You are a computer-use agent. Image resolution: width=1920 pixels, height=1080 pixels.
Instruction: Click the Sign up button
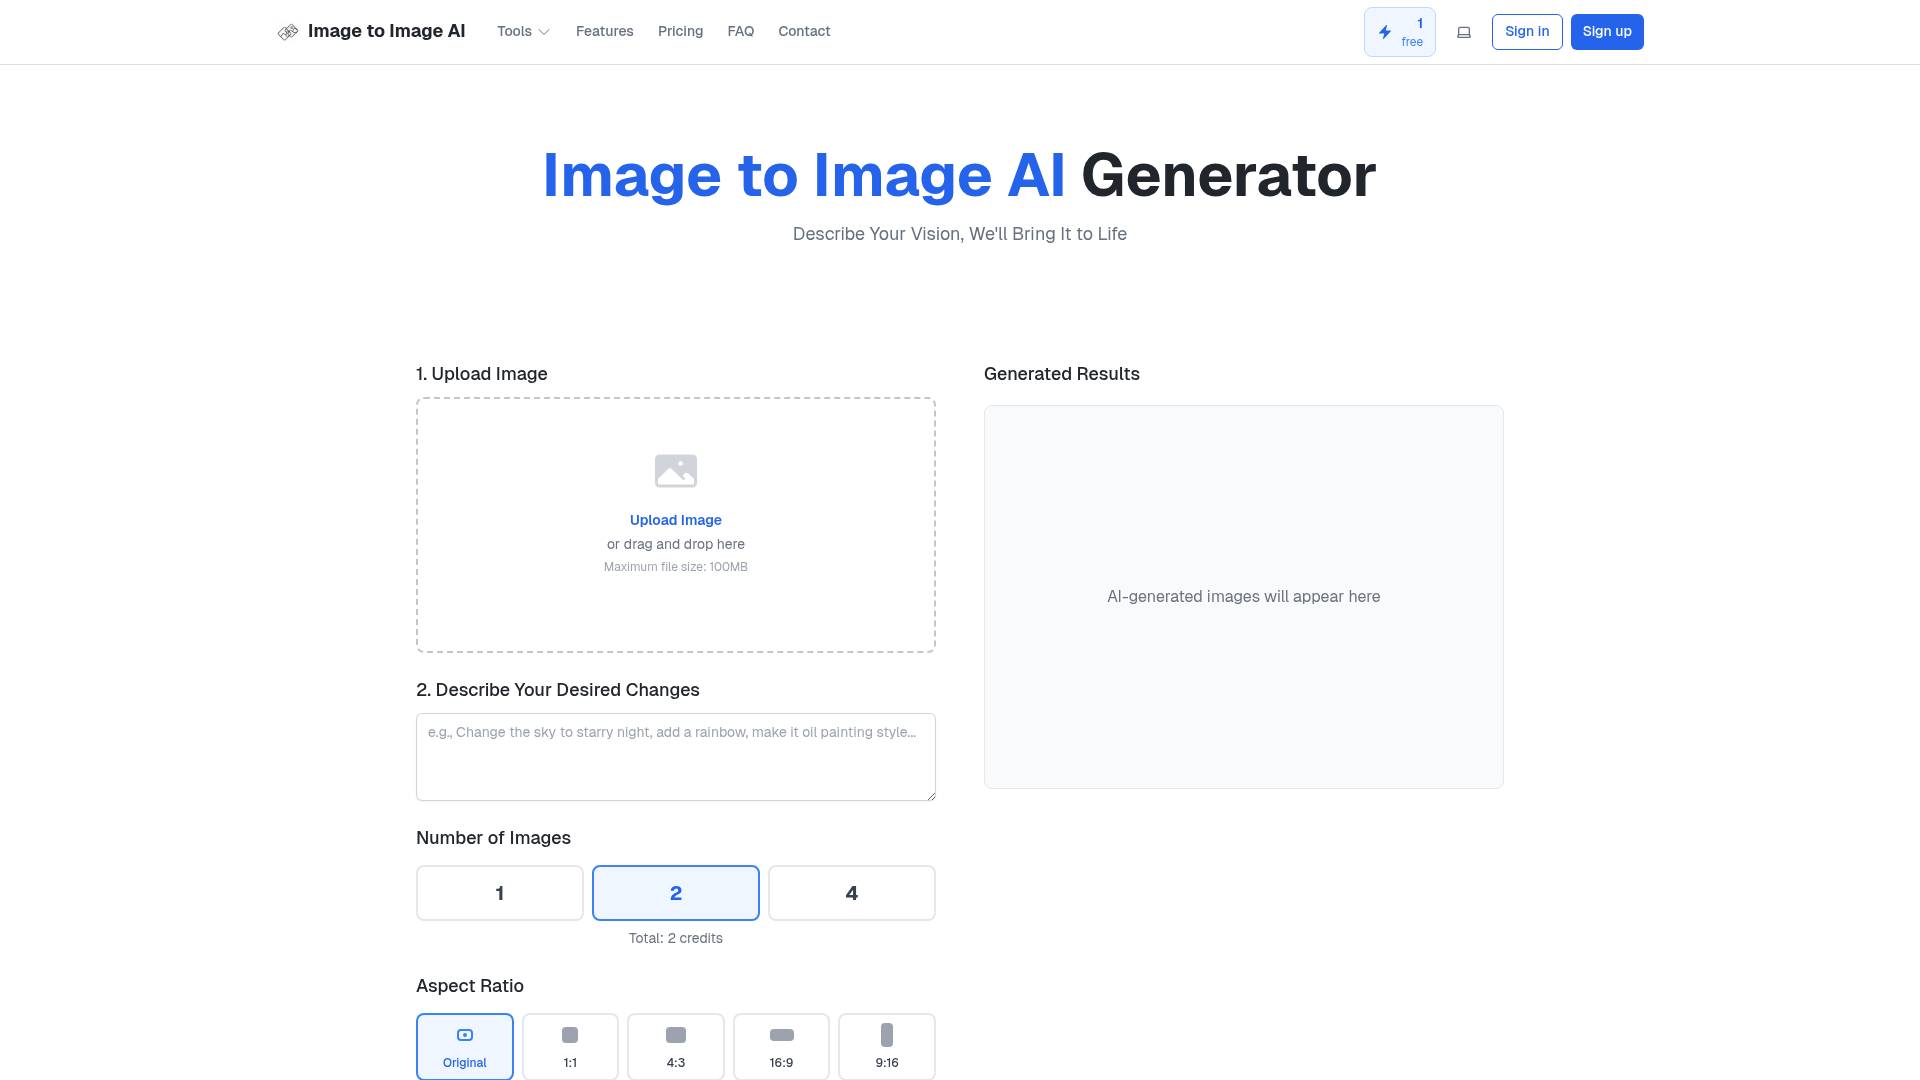pos(1607,32)
